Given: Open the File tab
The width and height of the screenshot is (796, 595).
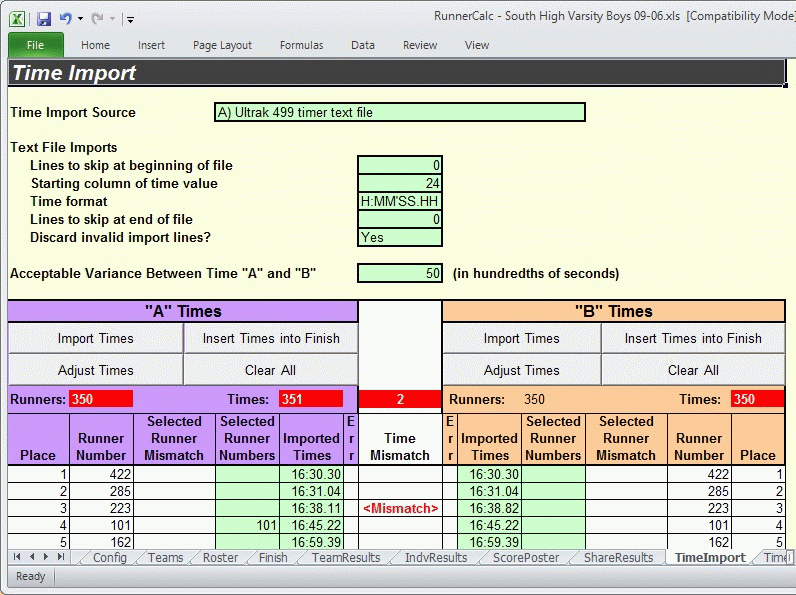Looking at the screenshot, I should 36,45.
